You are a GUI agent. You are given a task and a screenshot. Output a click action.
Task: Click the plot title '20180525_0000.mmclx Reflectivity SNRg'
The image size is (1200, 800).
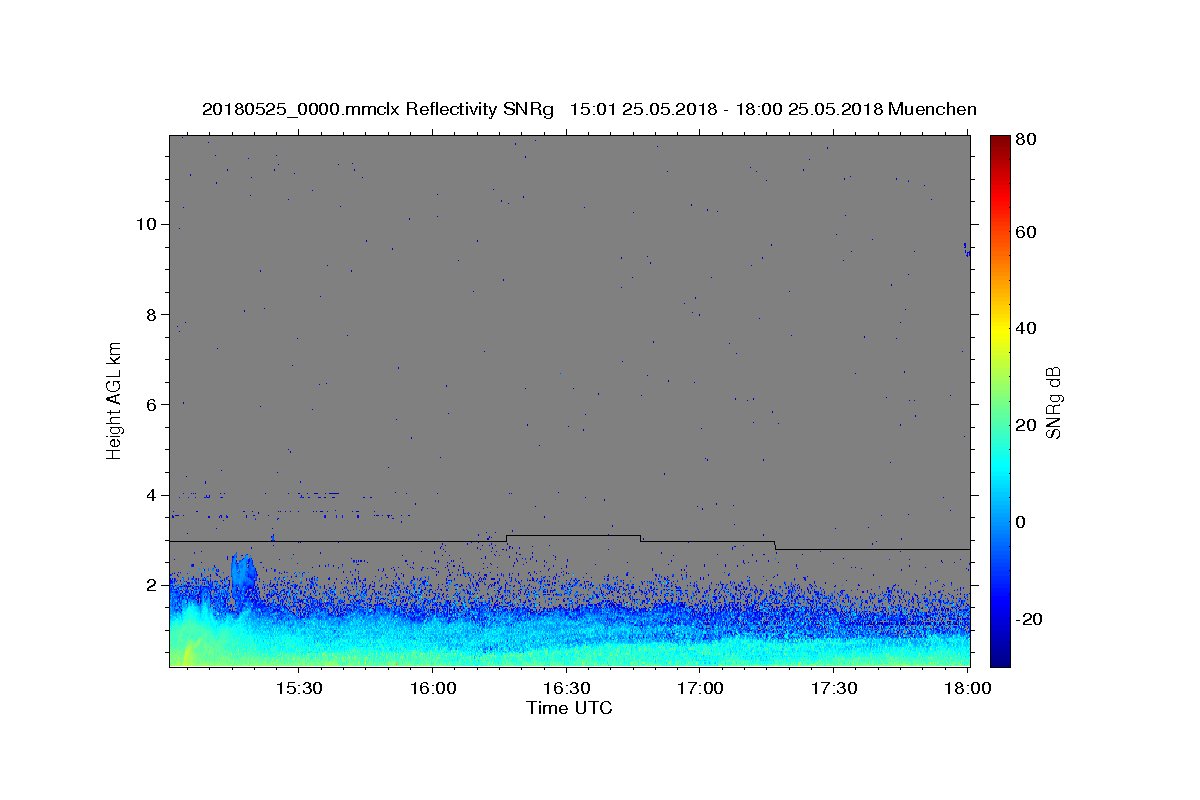[x=377, y=109]
